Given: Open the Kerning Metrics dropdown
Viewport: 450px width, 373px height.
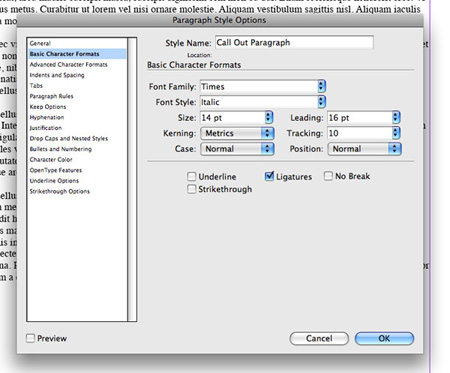Looking at the screenshot, I should pos(237,133).
